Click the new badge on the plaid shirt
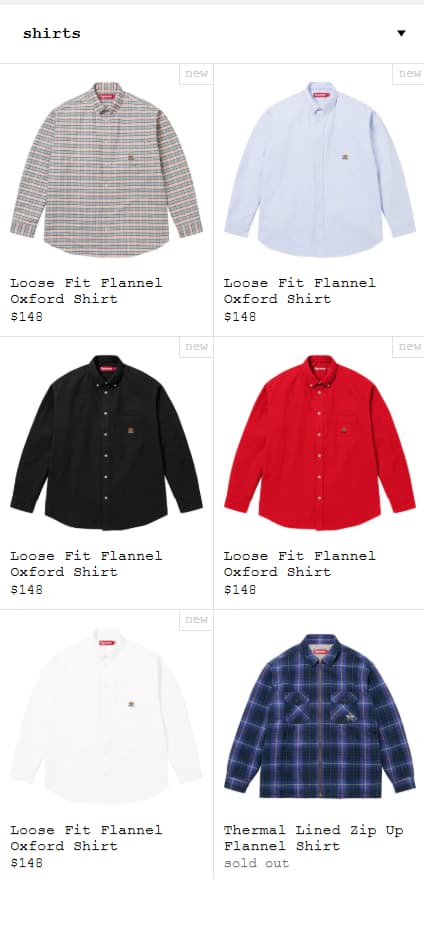 [196, 74]
